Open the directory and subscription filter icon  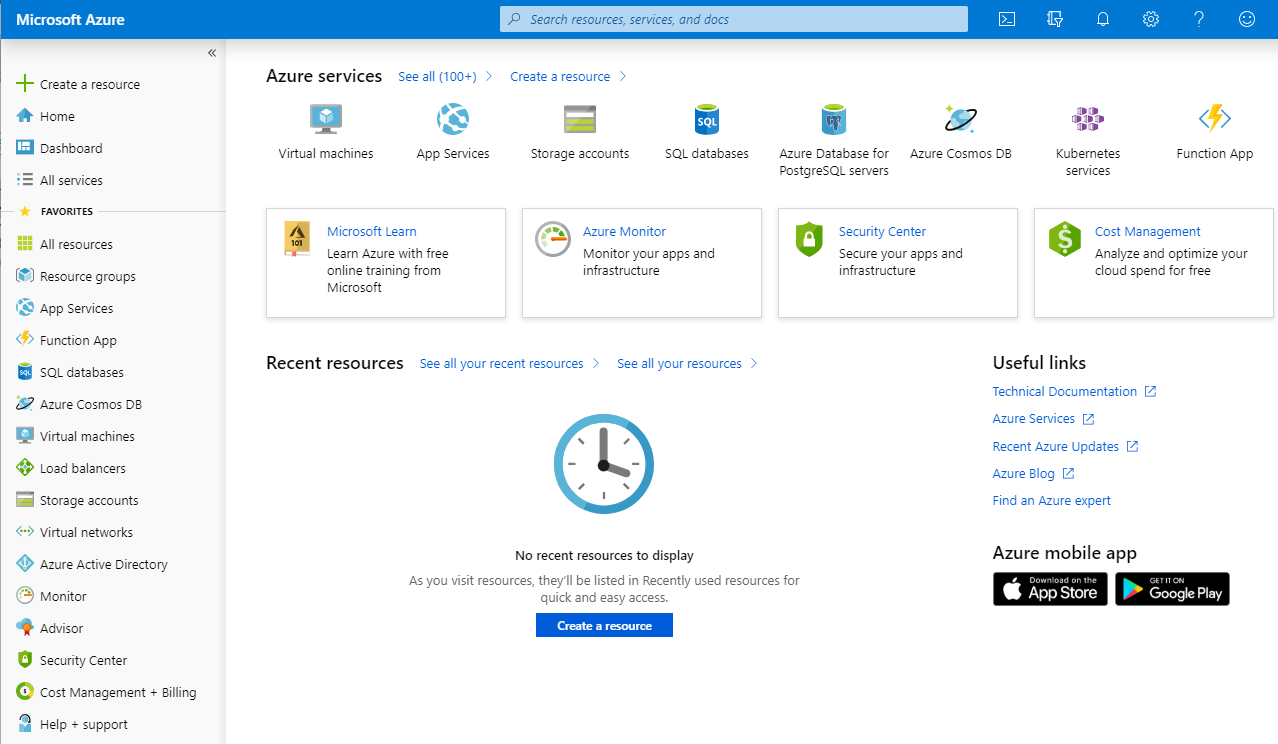click(1055, 19)
